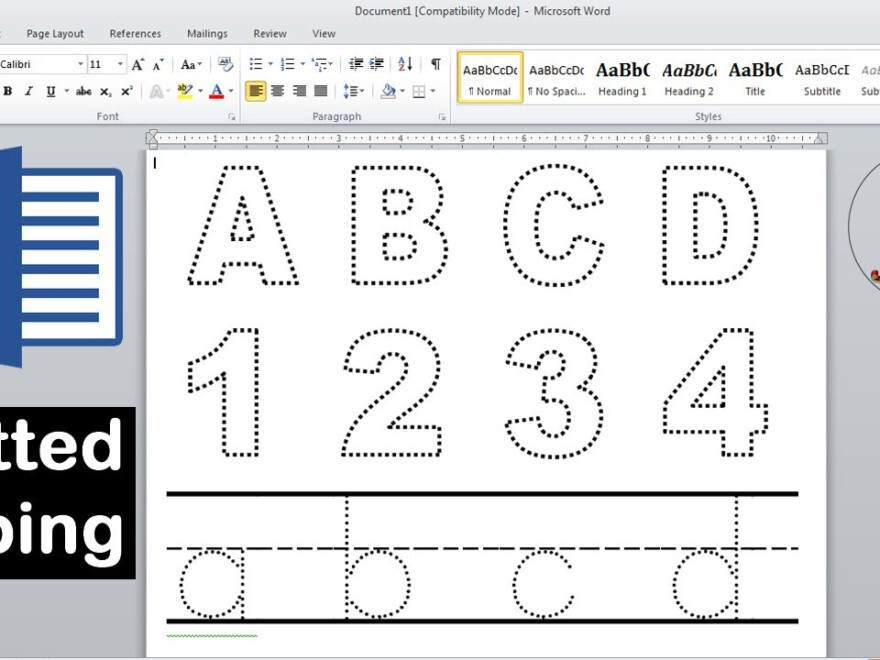Apply the Heading 2 style
Screen dimensions: 880x660
[x=689, y=77]
